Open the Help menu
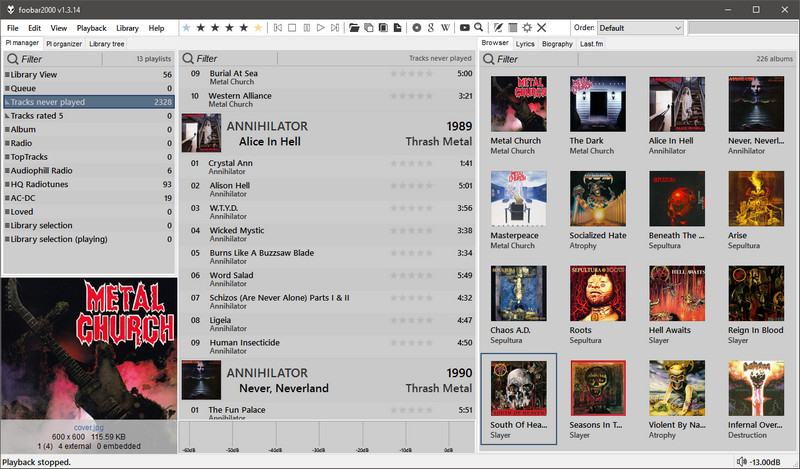Image resolution: width=800 pixels, height=469 pixels. (x=157, y=28)
